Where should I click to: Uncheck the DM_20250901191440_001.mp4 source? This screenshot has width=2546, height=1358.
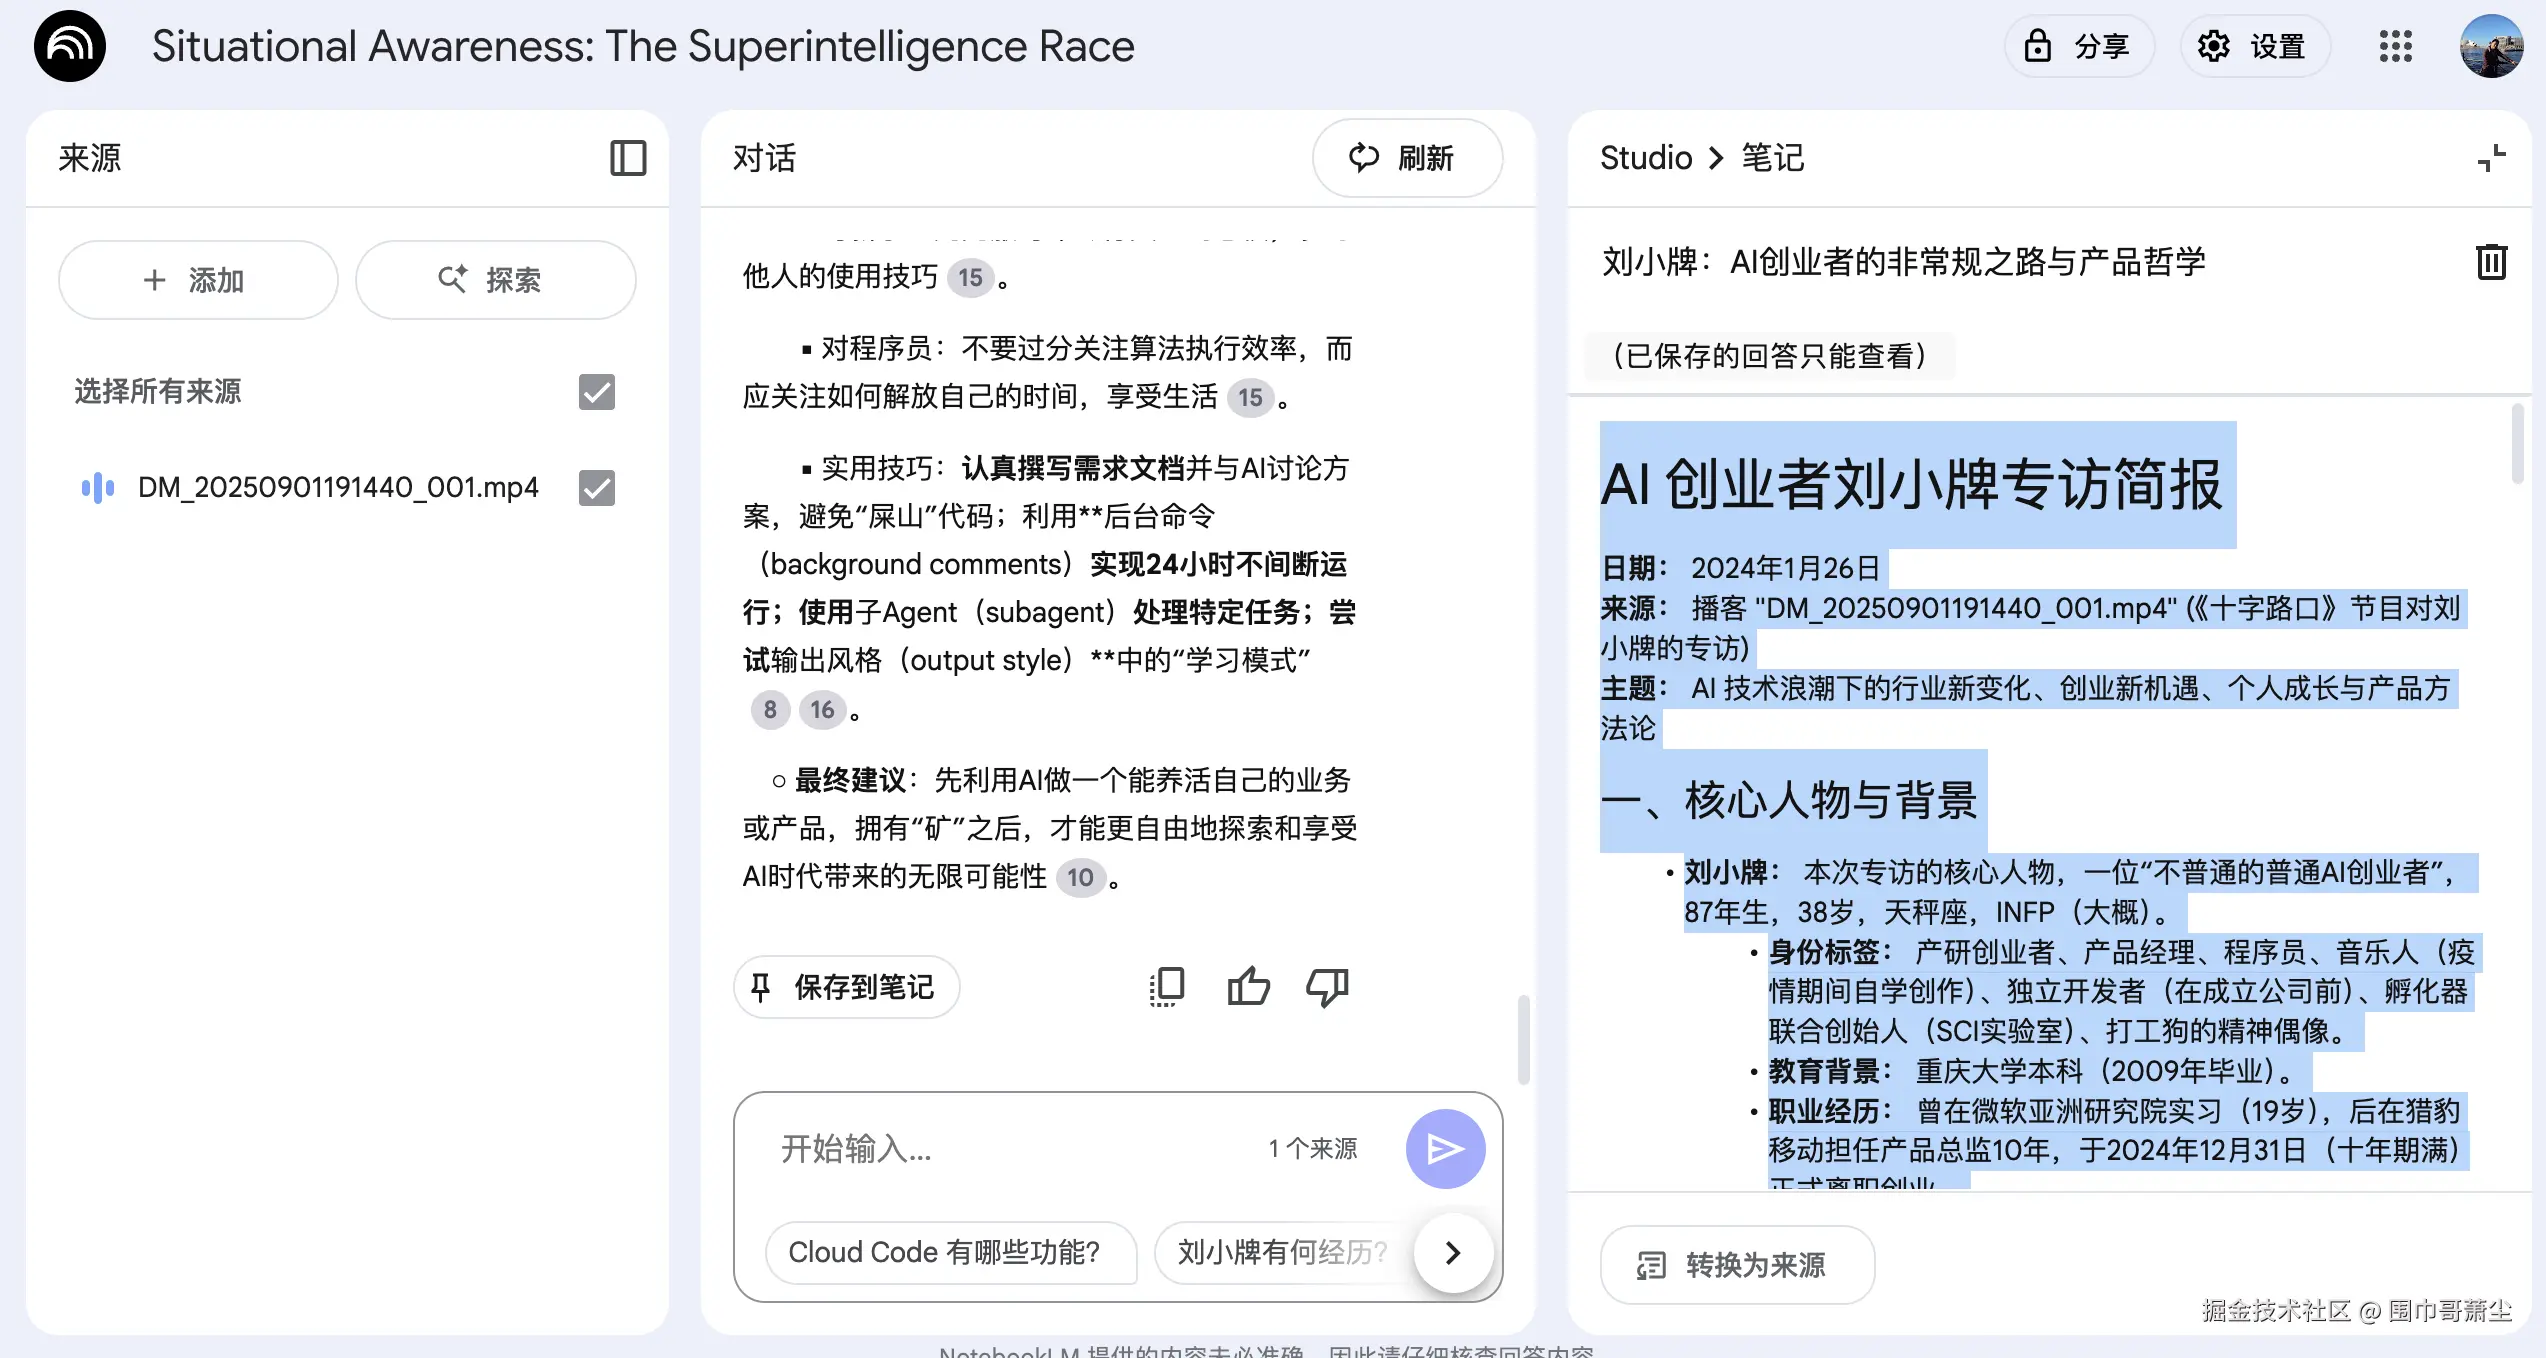tap(597, 488)
